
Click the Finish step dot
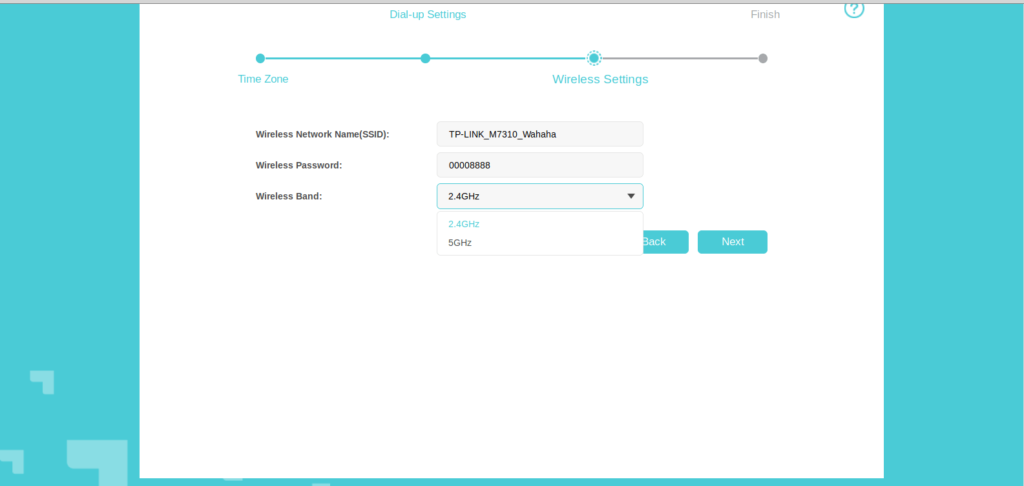click(763, 58)
